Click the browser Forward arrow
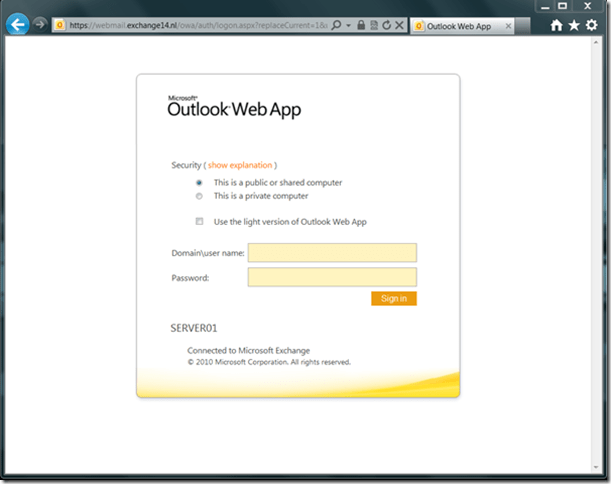The width and height of the screenshot is (611, 484). [x=39, y=24]
